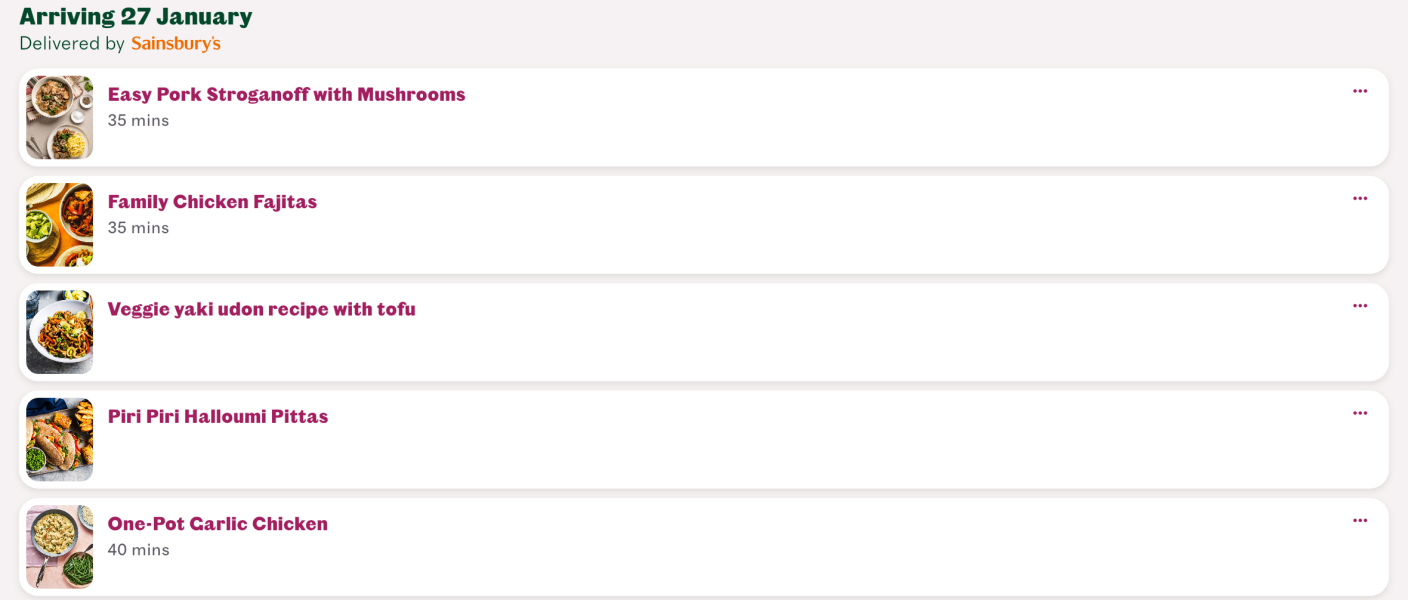View the Piri Piri Halloumi Pittas title link
Image resolution: width=1408 pixels, height=600 pixels.
click(x=218, y=417)
